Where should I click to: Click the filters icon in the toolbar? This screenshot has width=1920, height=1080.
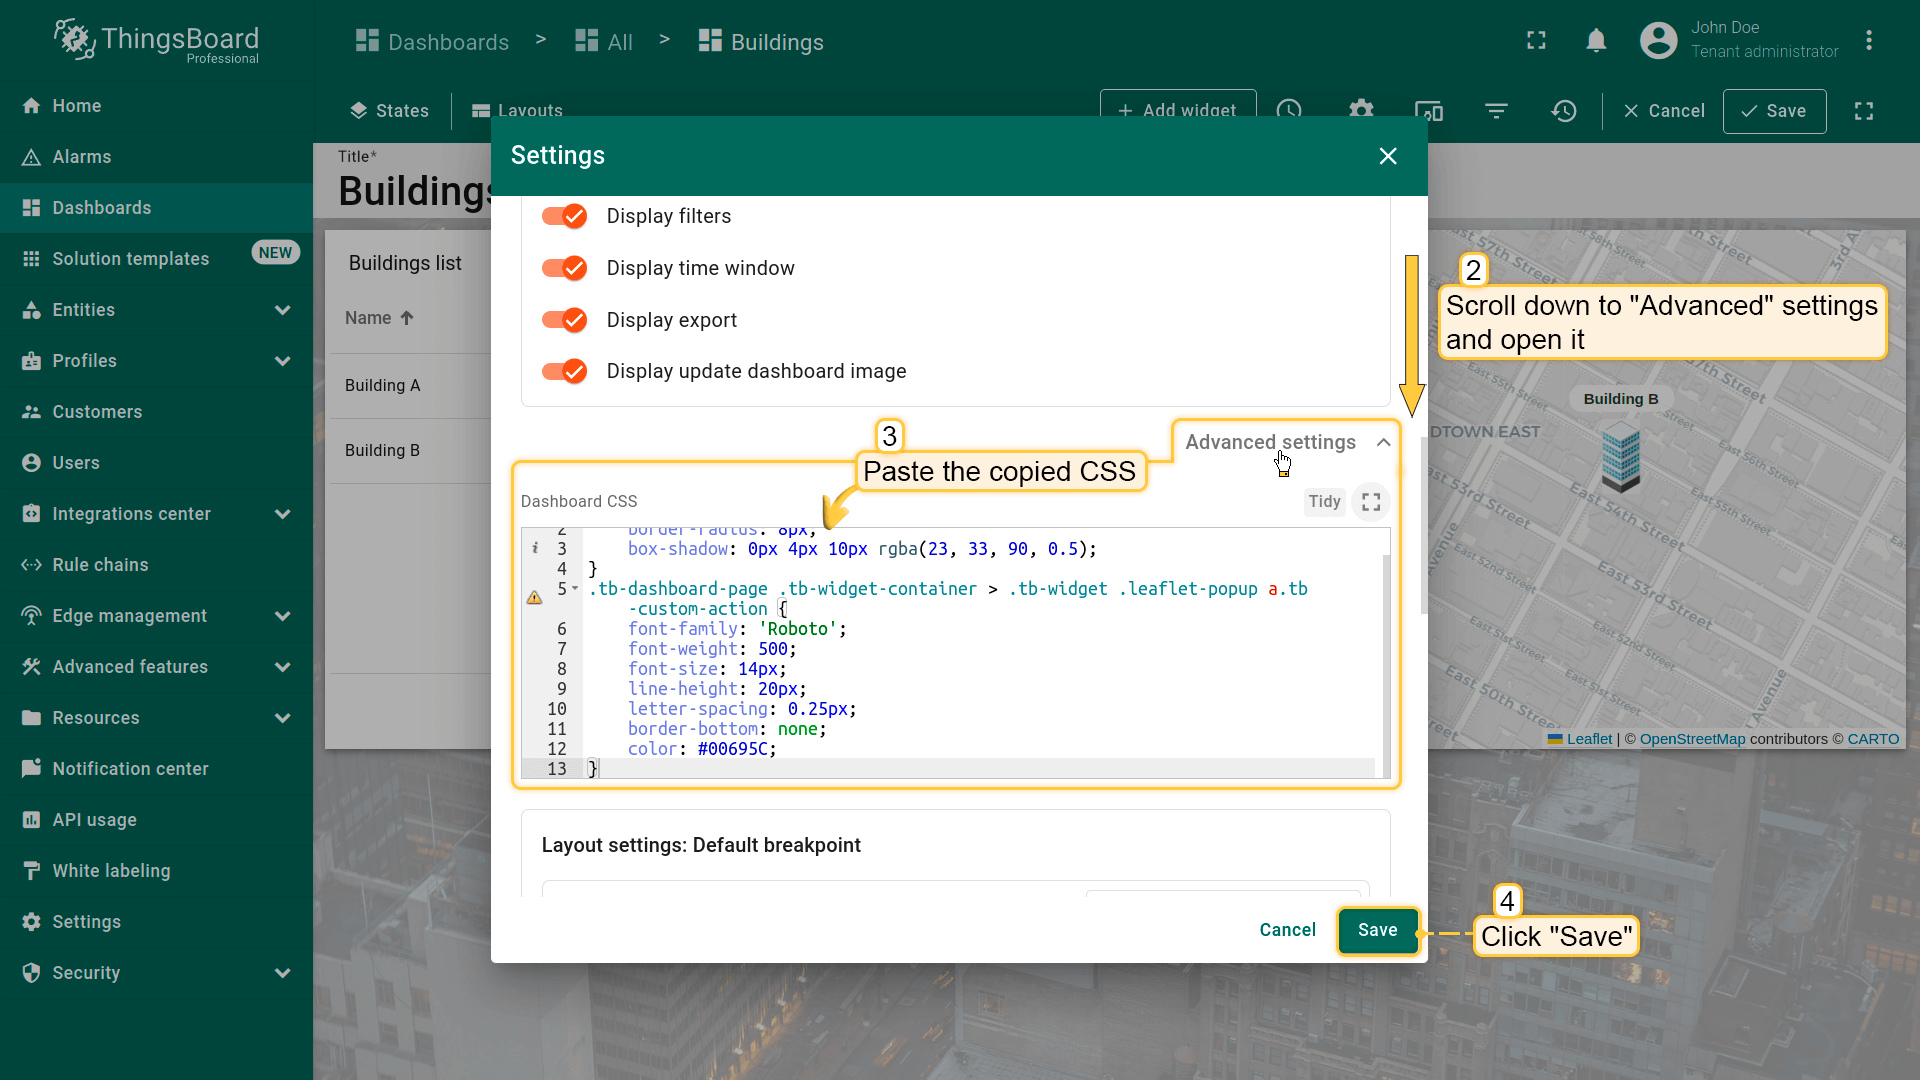1496,111
